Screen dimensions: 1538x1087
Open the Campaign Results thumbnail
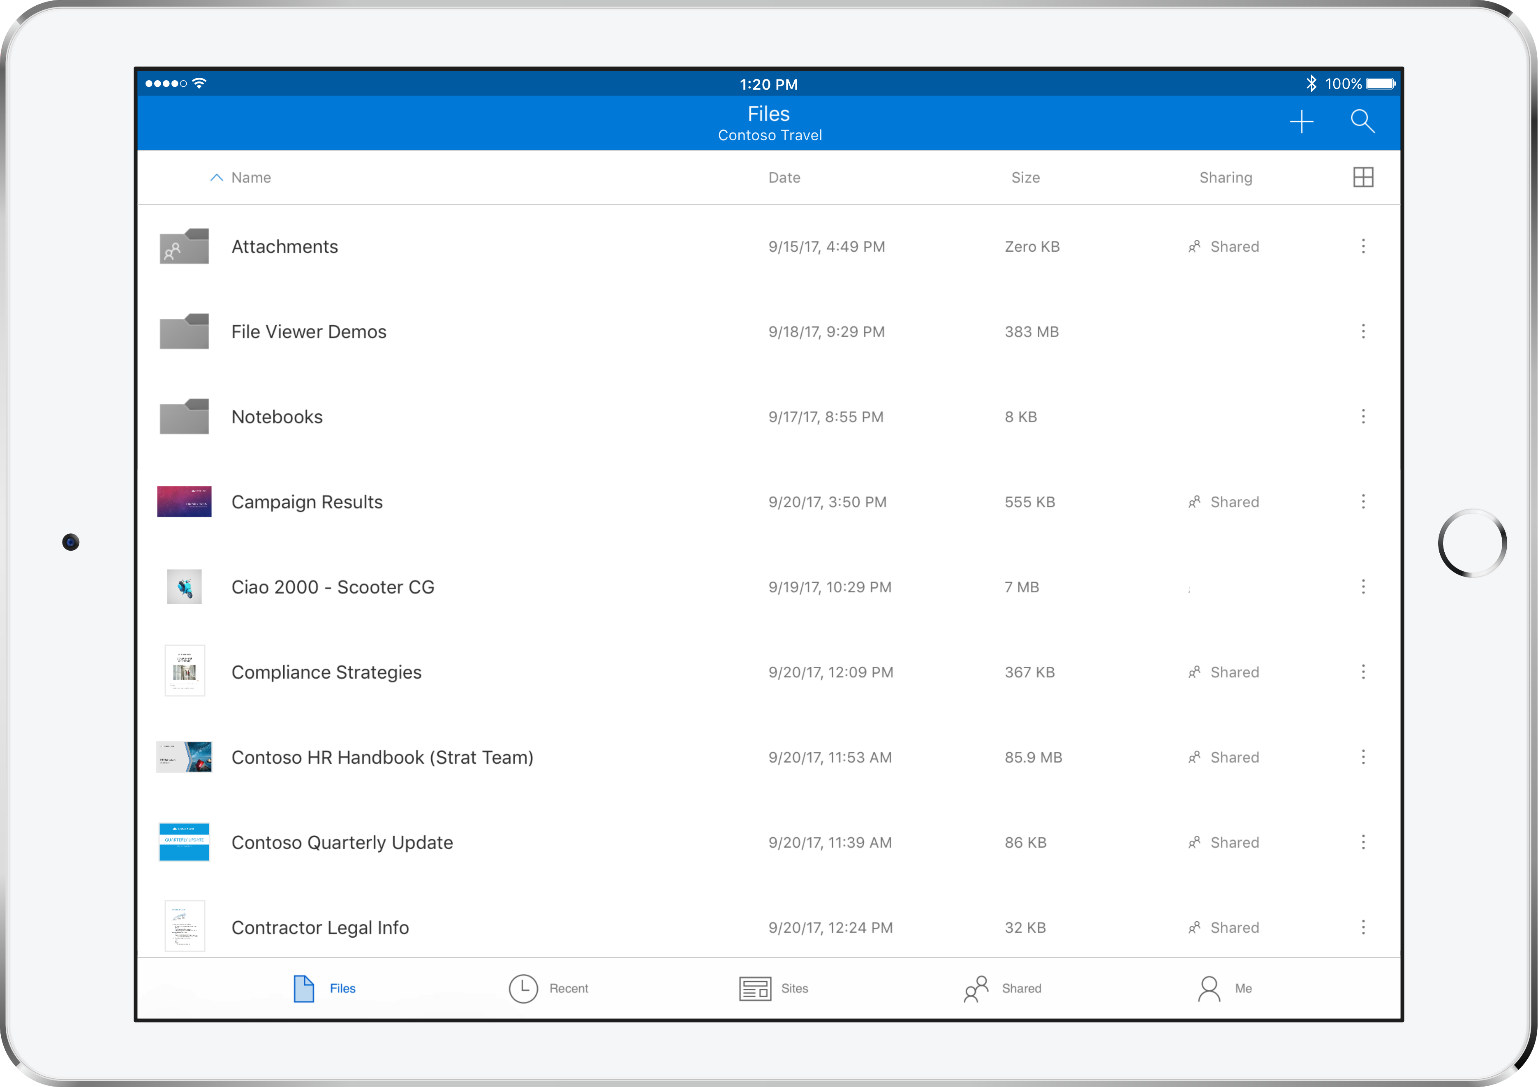[x=184, y=502]
